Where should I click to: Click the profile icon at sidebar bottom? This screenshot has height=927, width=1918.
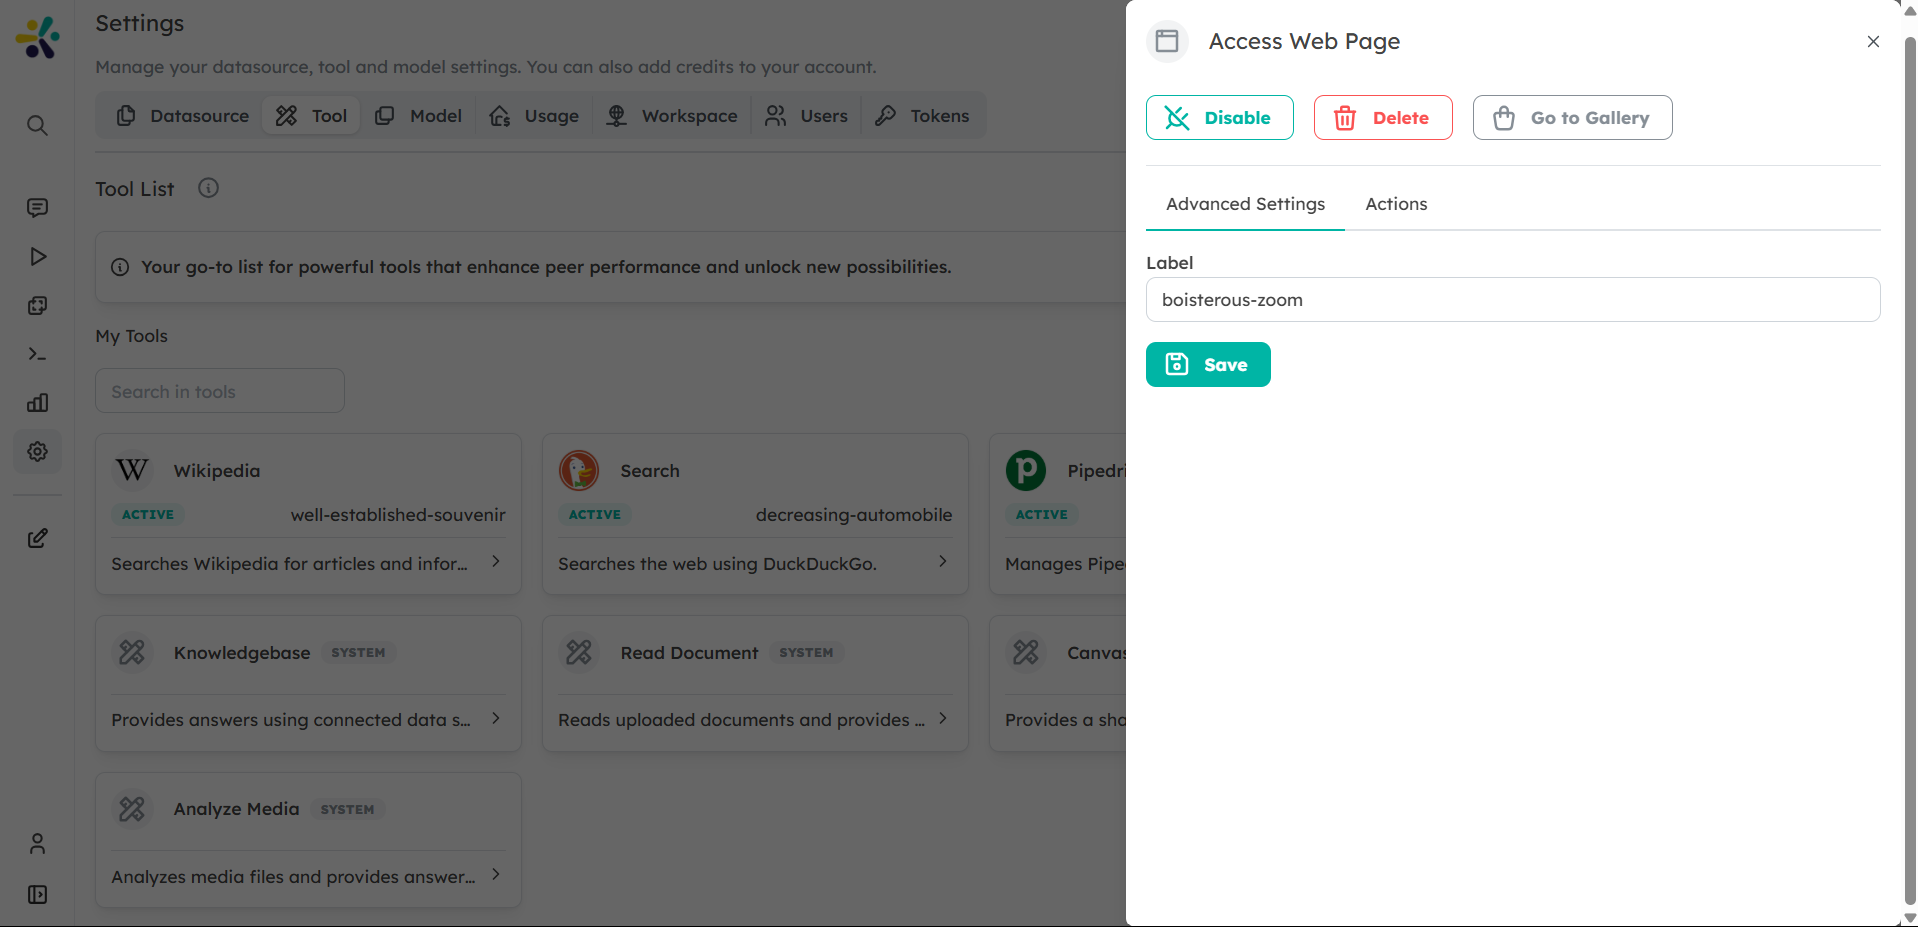[x=37, y=843]
